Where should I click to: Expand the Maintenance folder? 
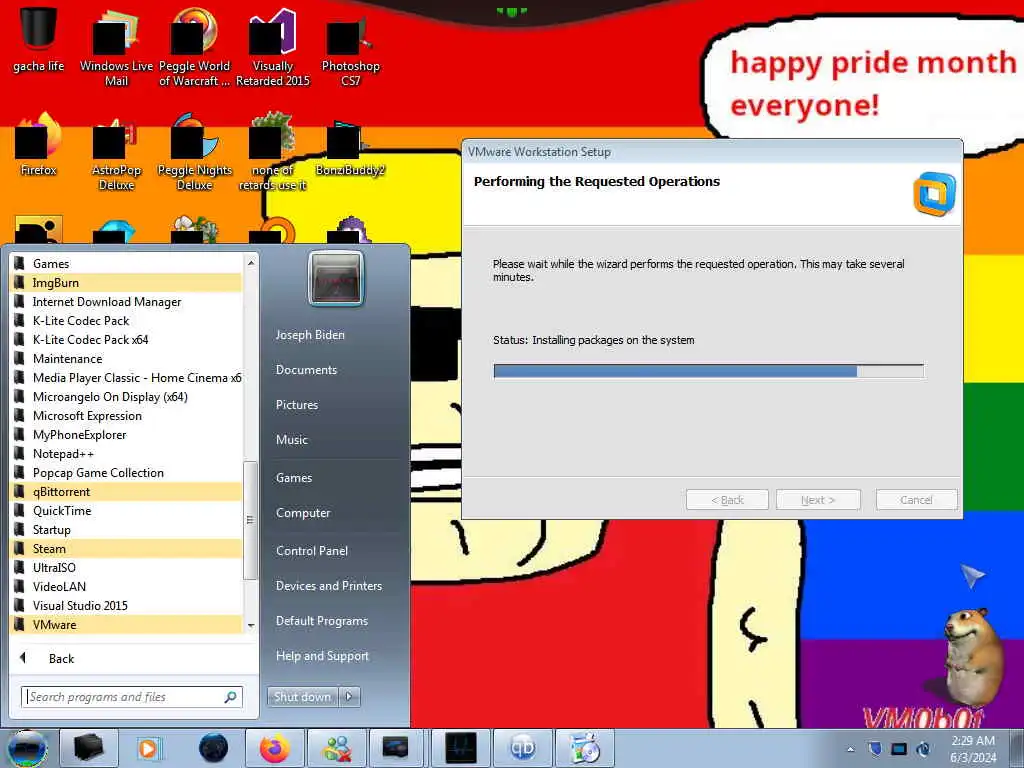click(127, 359)
